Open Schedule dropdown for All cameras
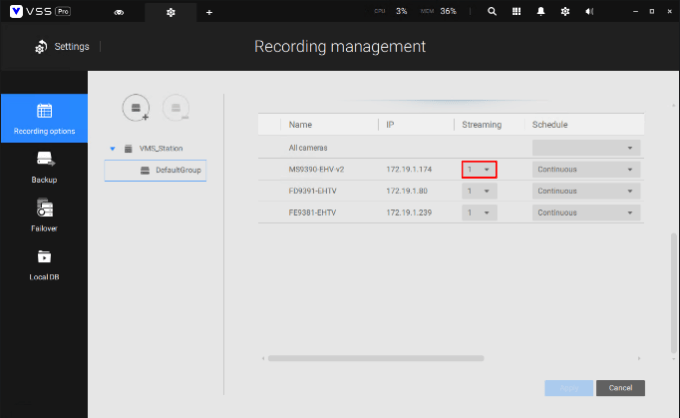The height and width of the screenshot is (418, 680). [585, 148]
